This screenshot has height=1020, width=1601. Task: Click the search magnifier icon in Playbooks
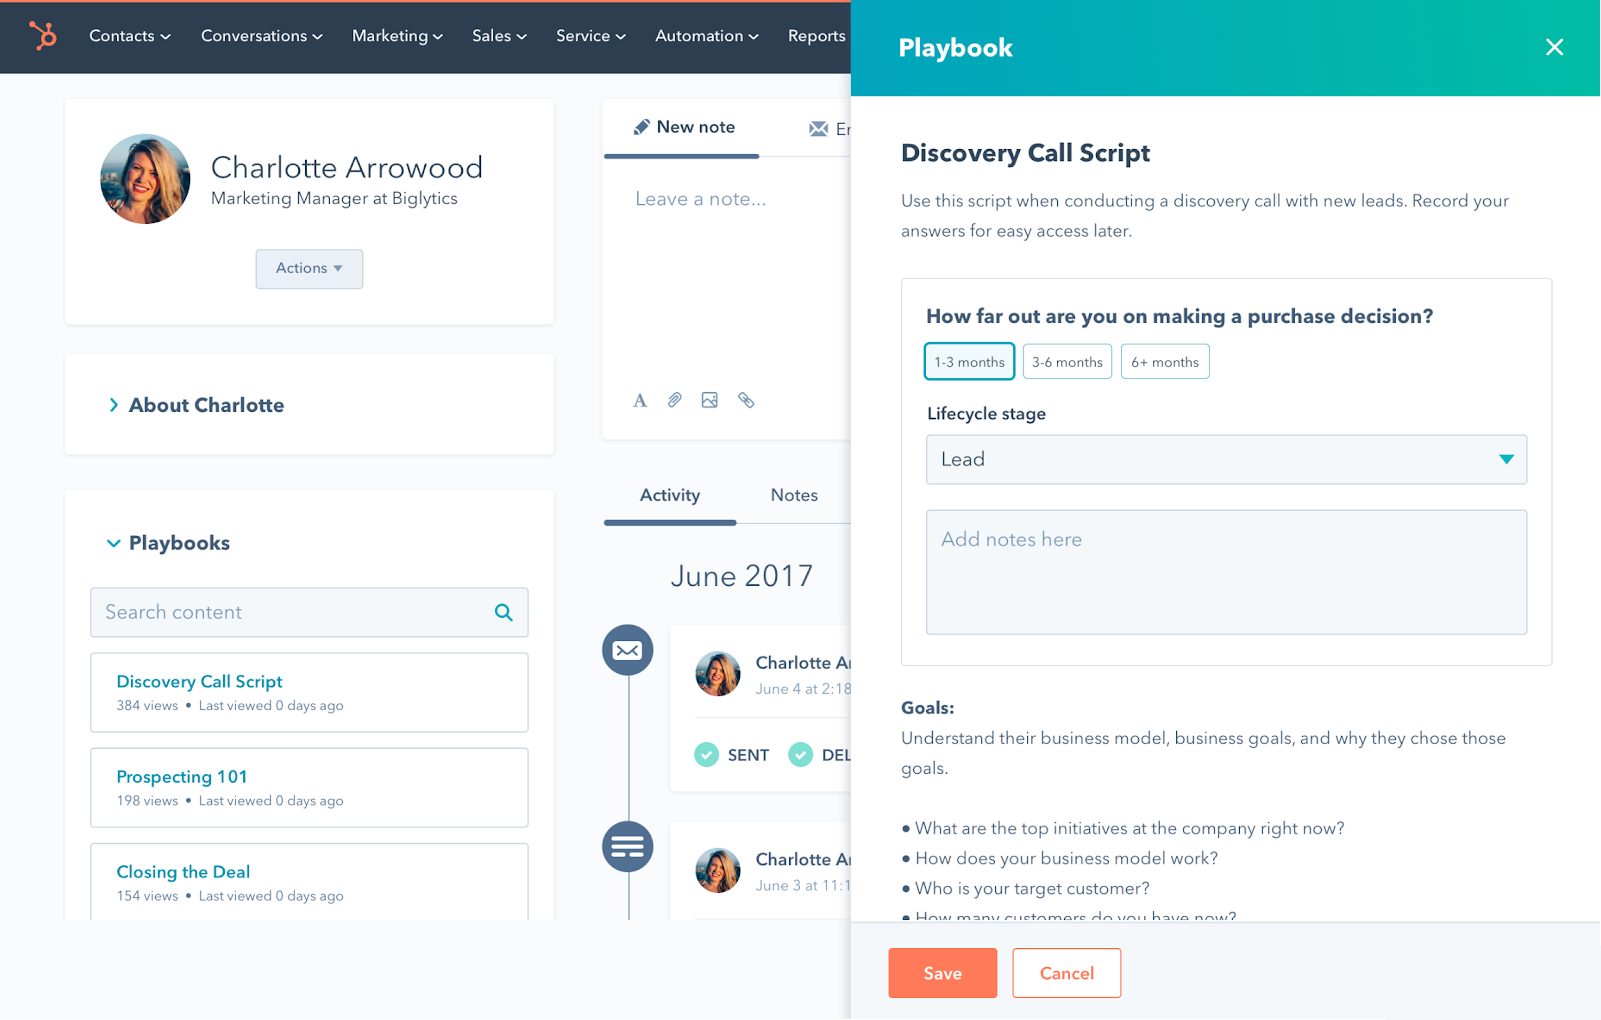504,612
